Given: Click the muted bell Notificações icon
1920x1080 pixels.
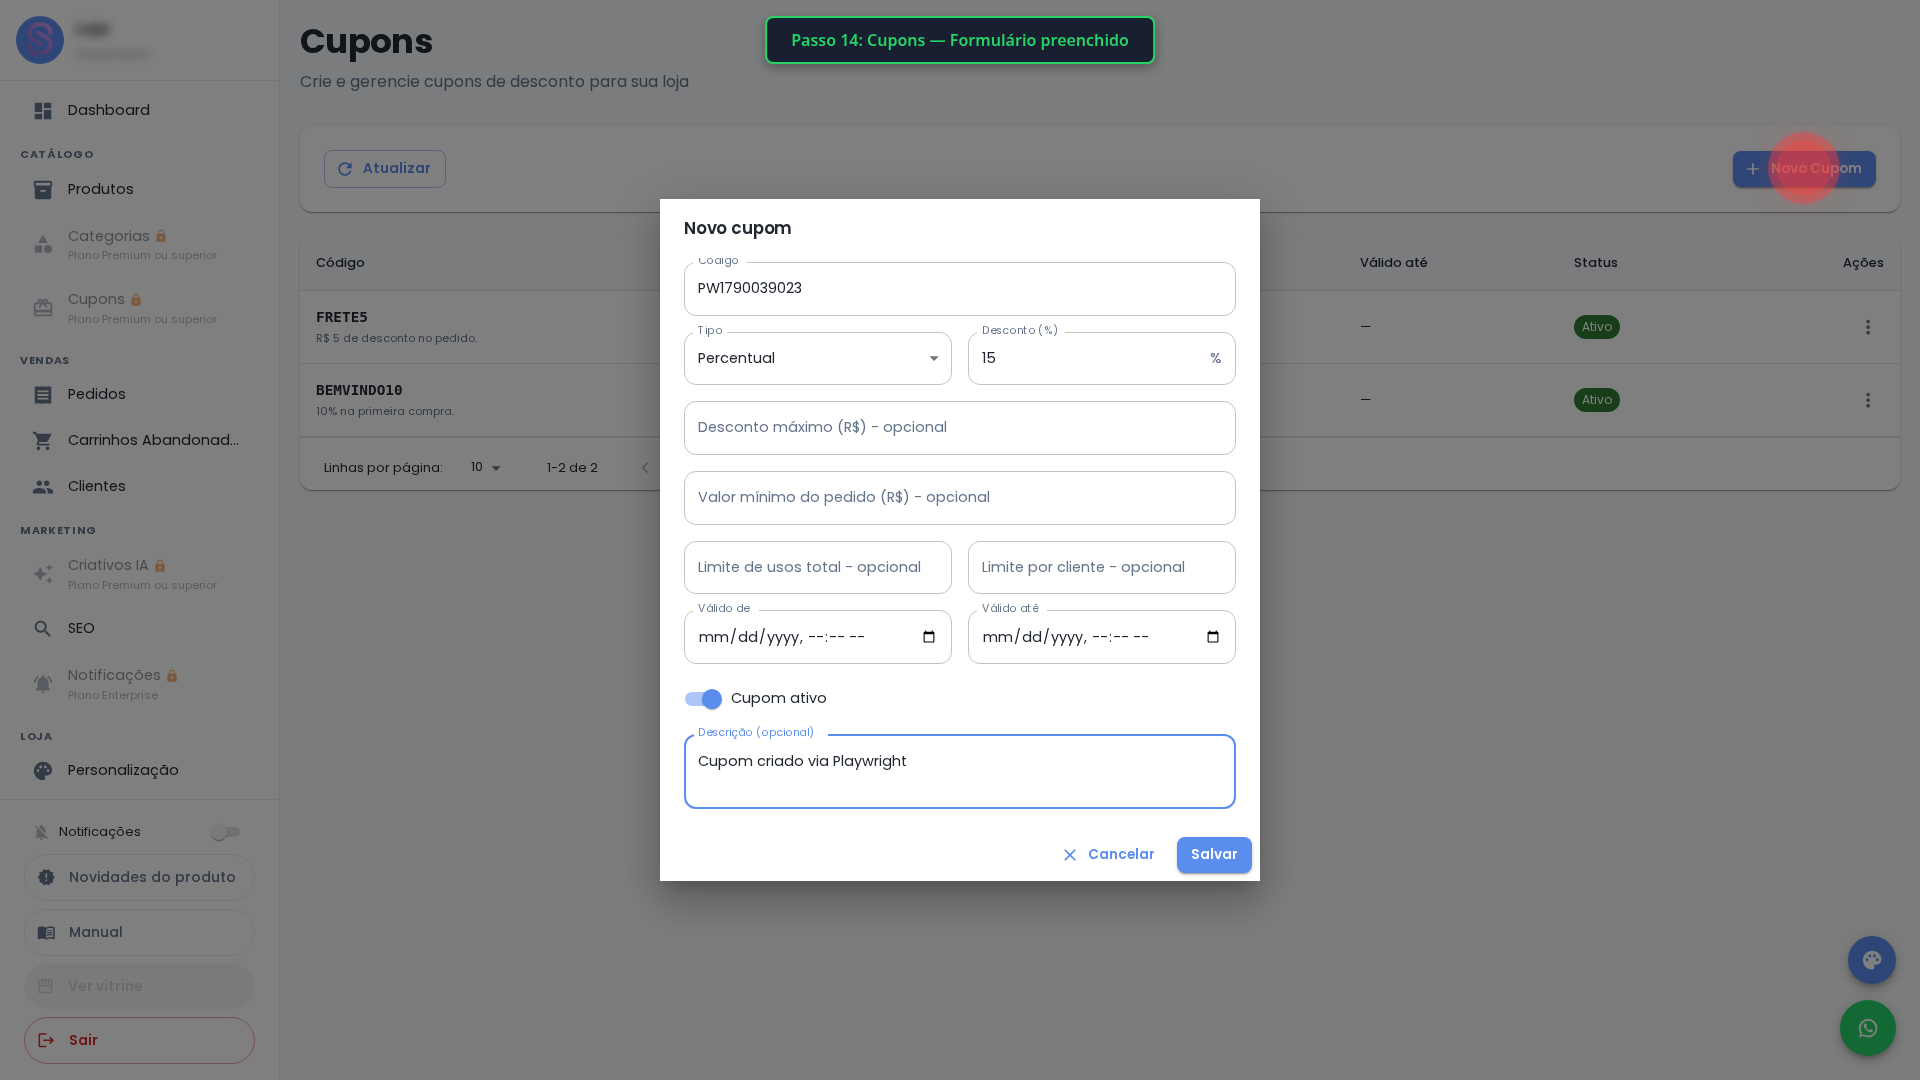Looking at the screenshot, I should click(41, 832).
